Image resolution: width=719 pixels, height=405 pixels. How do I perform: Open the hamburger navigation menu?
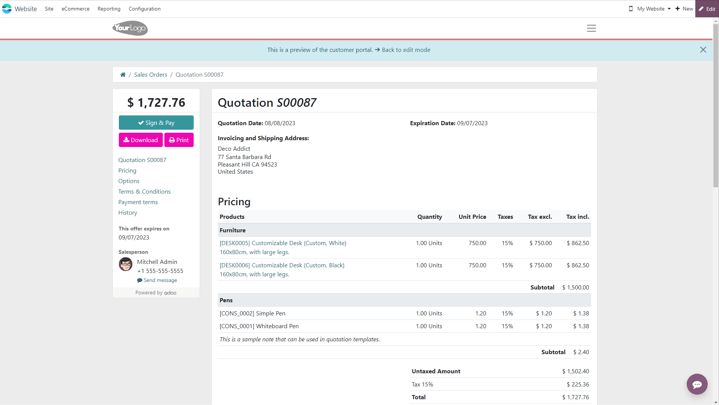pyautogui.click(x=591, y=28)
